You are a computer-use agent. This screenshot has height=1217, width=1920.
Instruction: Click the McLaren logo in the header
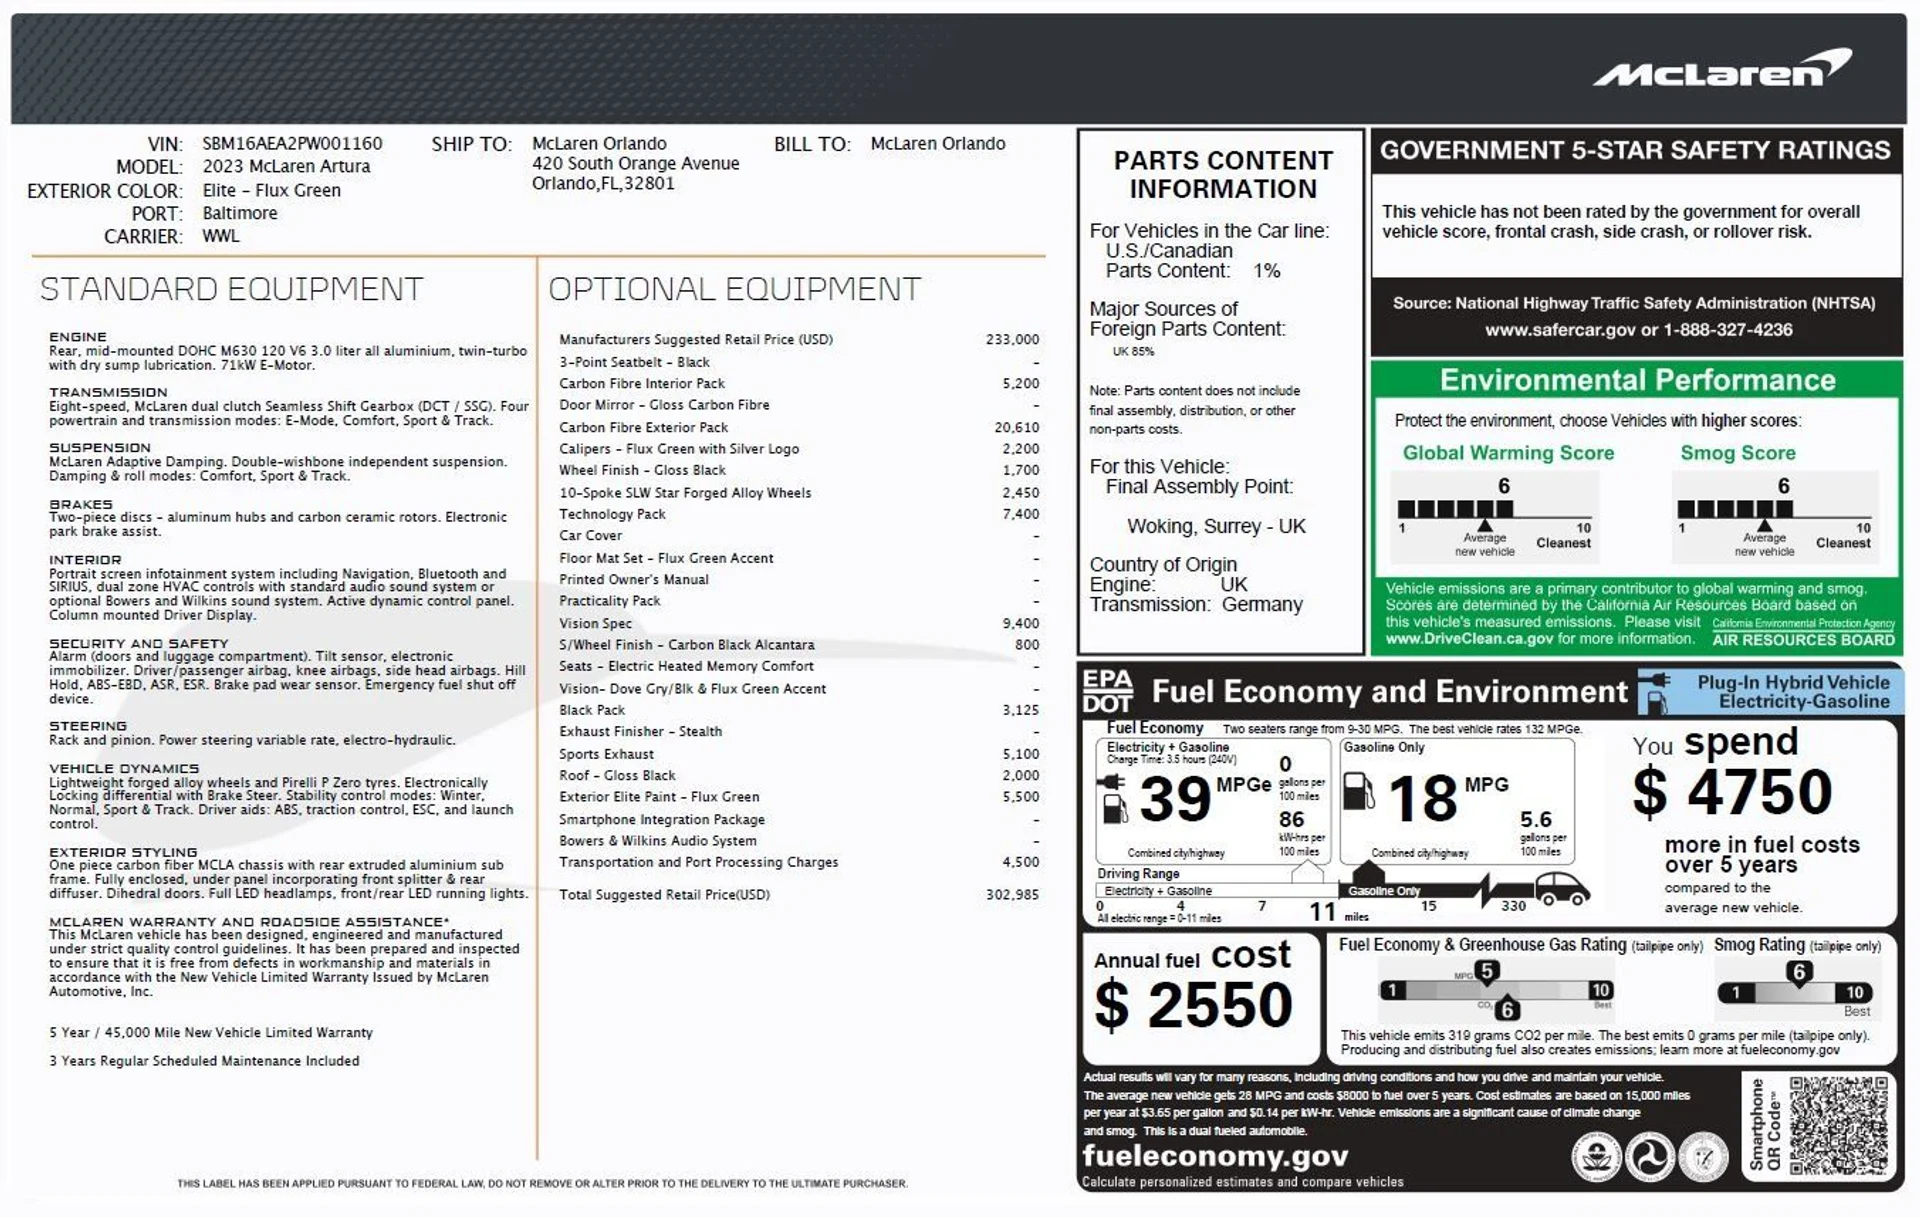[1722, 69]
